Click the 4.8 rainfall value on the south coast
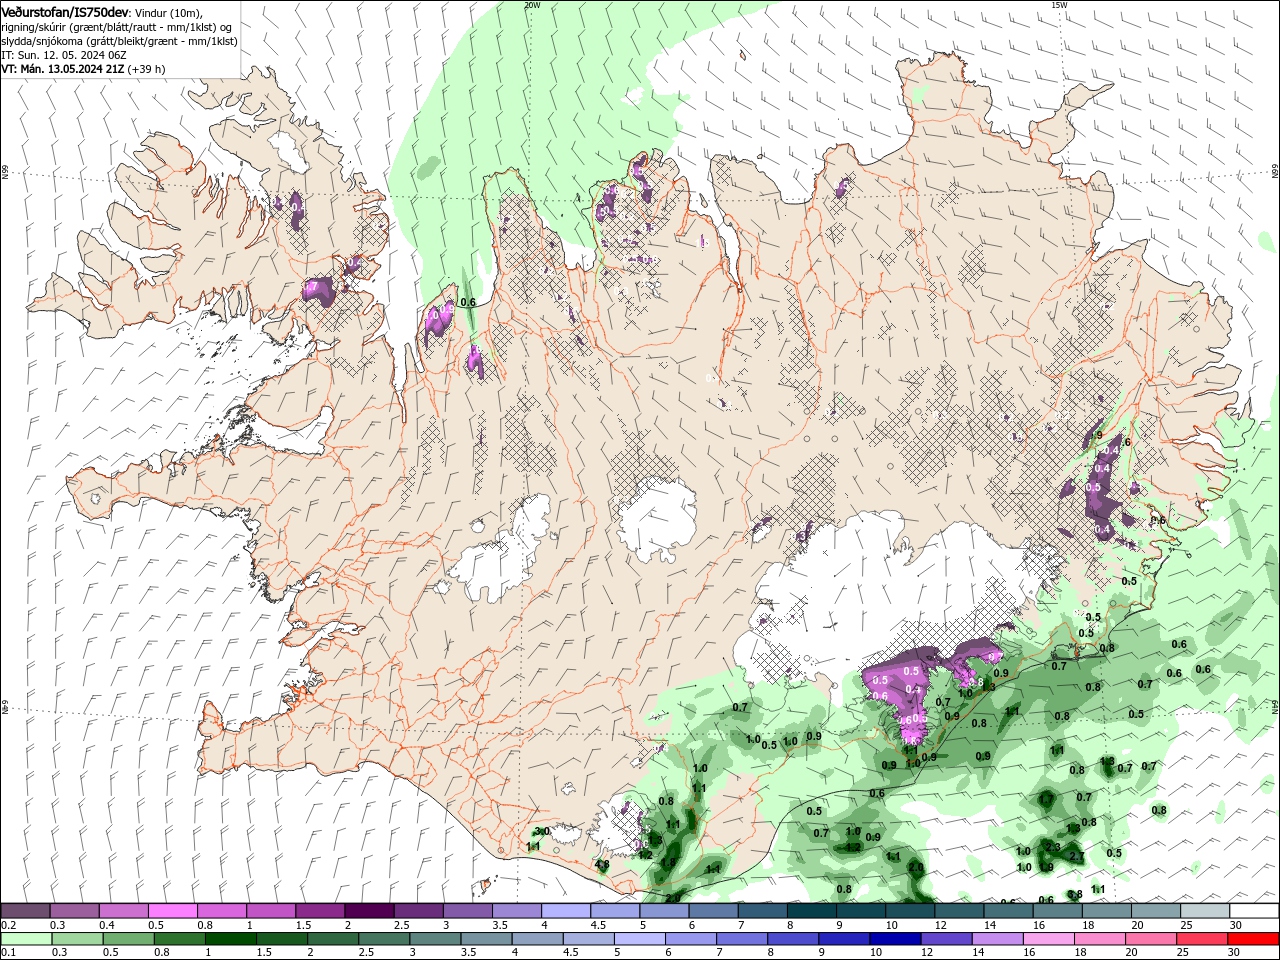Viewport: 1280px width, 960px height. point(602,864)
